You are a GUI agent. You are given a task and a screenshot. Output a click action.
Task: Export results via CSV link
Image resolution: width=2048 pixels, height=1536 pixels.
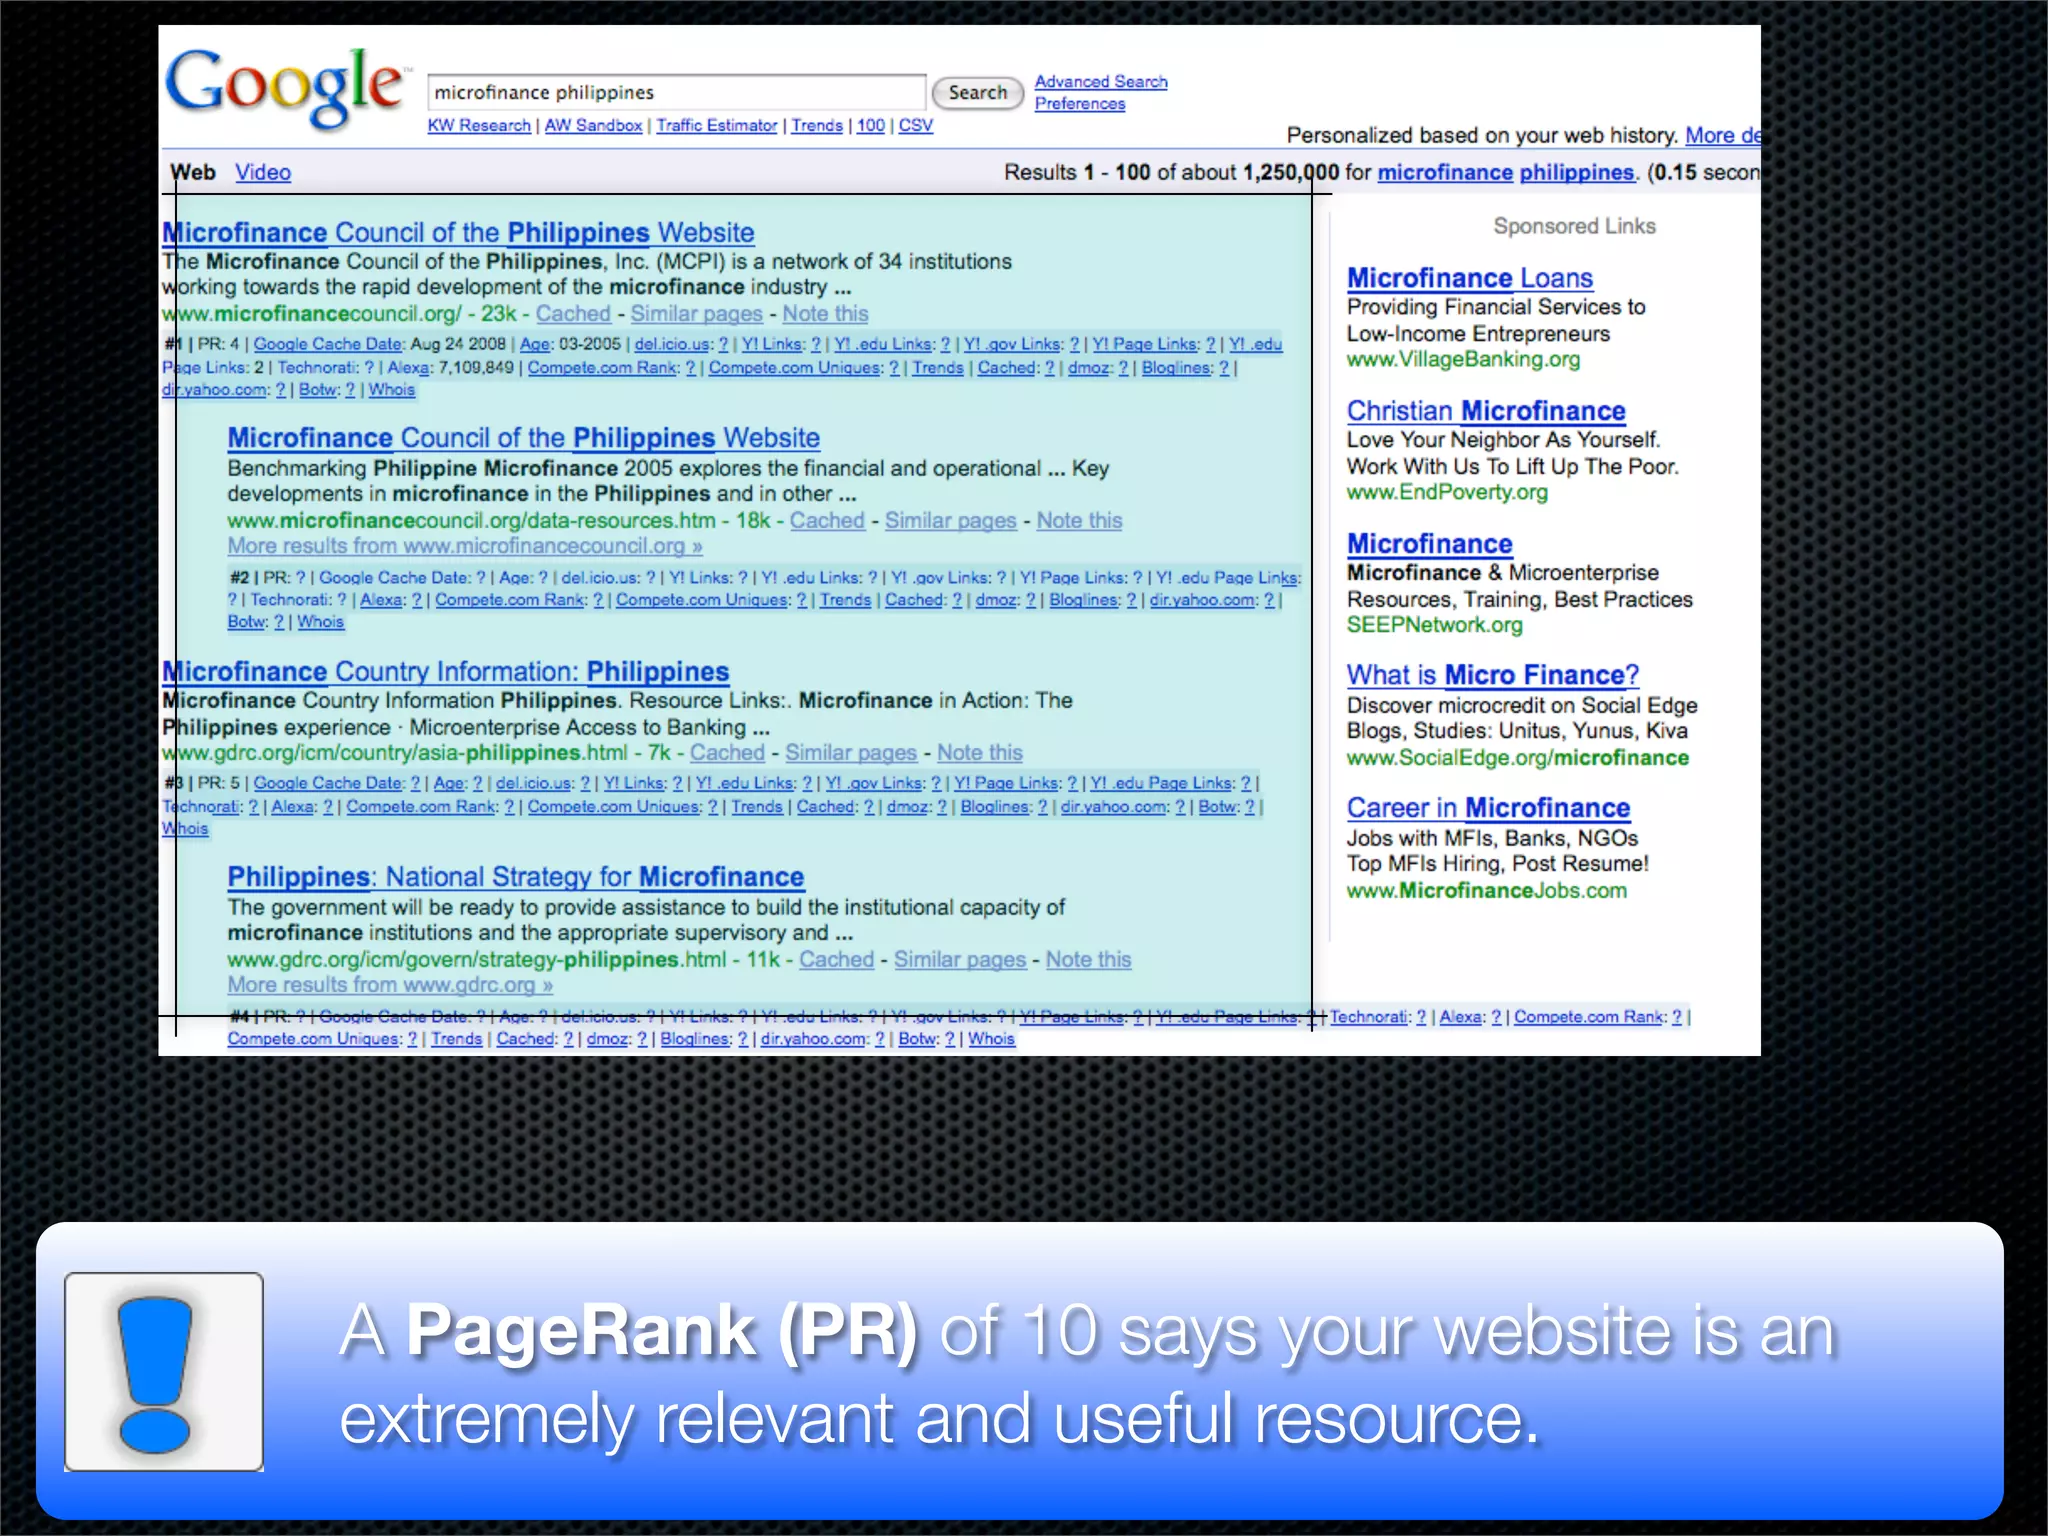click(915, 125)
